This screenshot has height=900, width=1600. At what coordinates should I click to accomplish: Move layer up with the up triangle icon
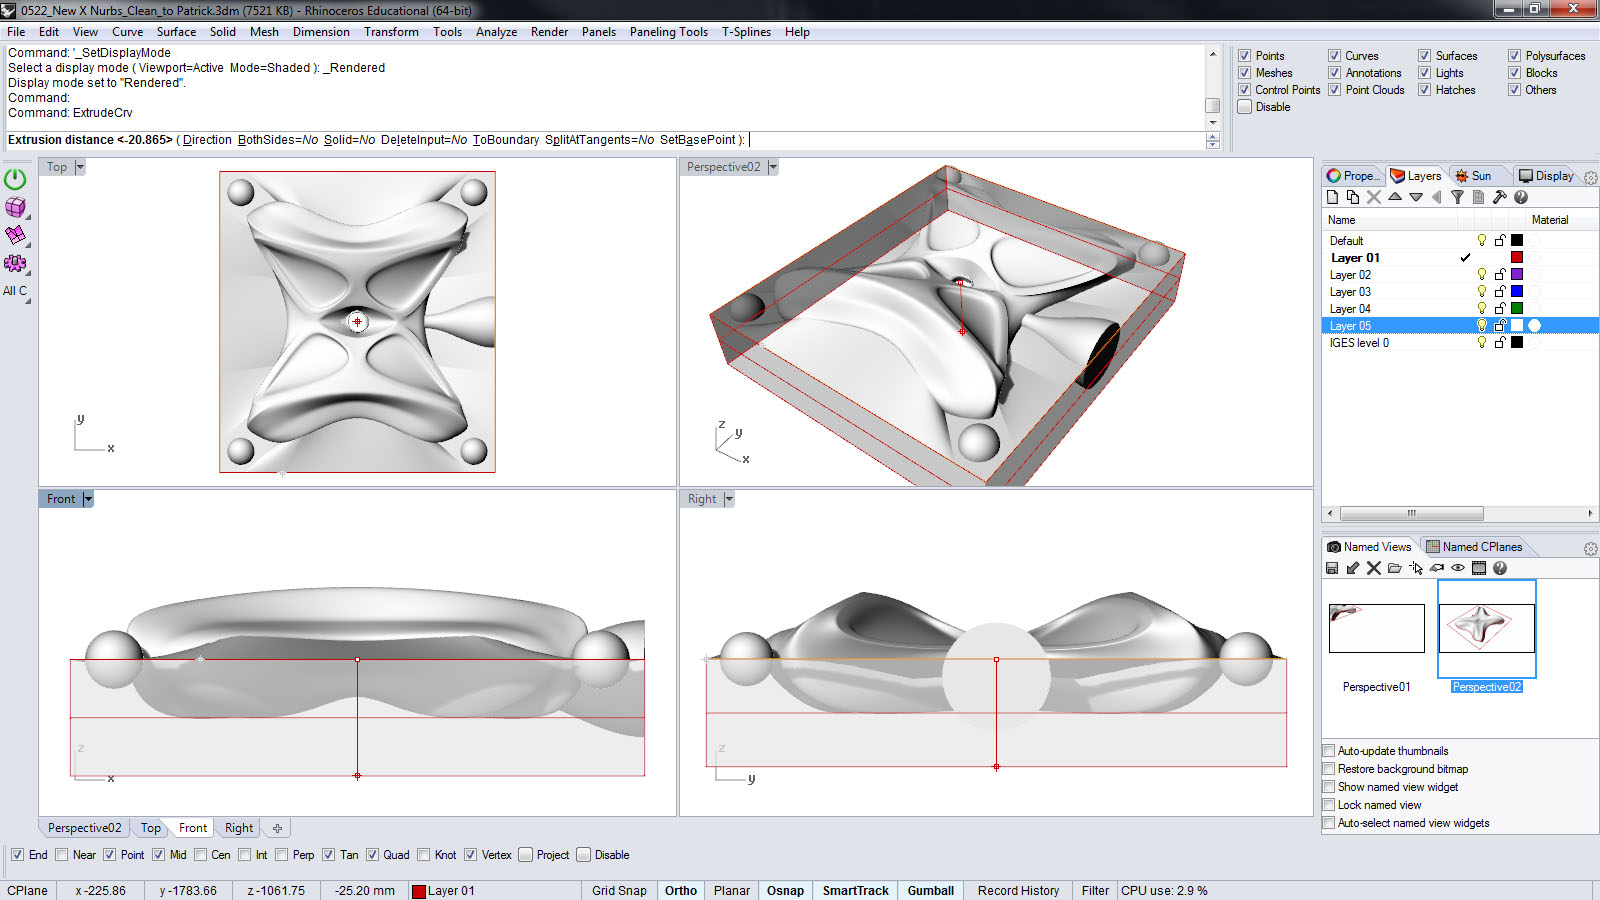click(x=1395, y=197)
